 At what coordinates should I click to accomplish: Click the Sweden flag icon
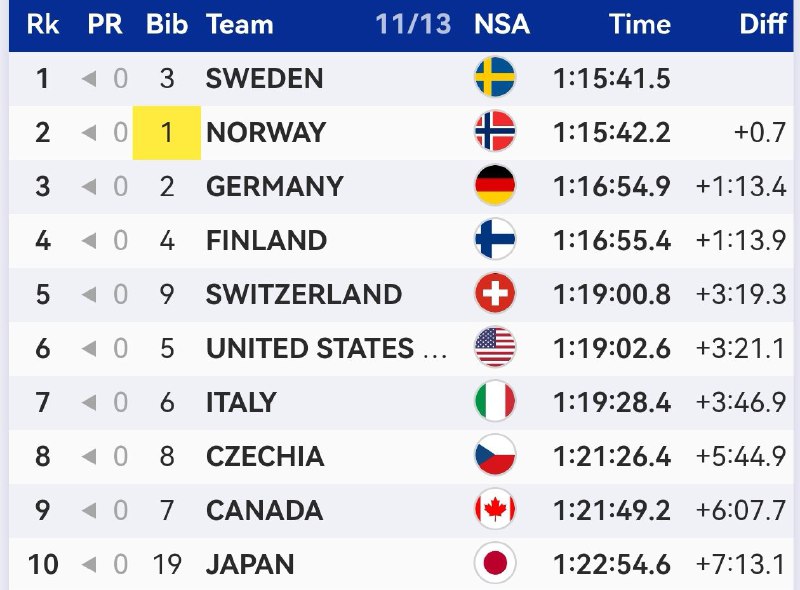pyautogui.click(x=495, y=77)
